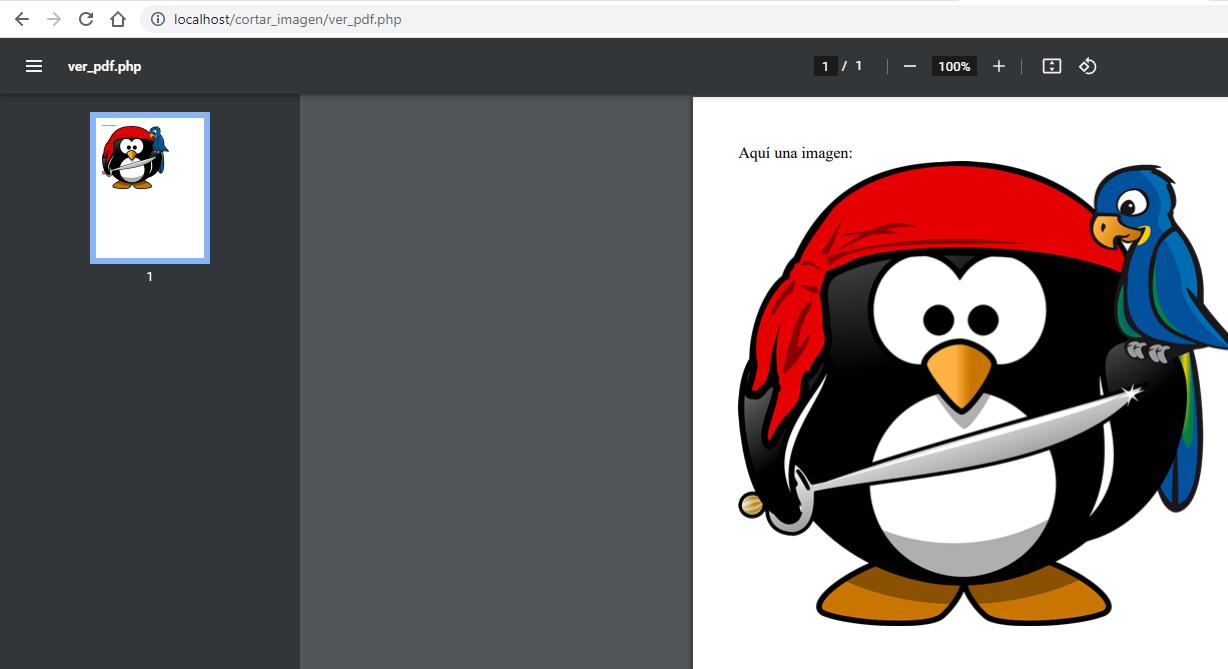Click the text "Aquí una imagen:"
This screenshot has height=669, width=1228.
795,153
